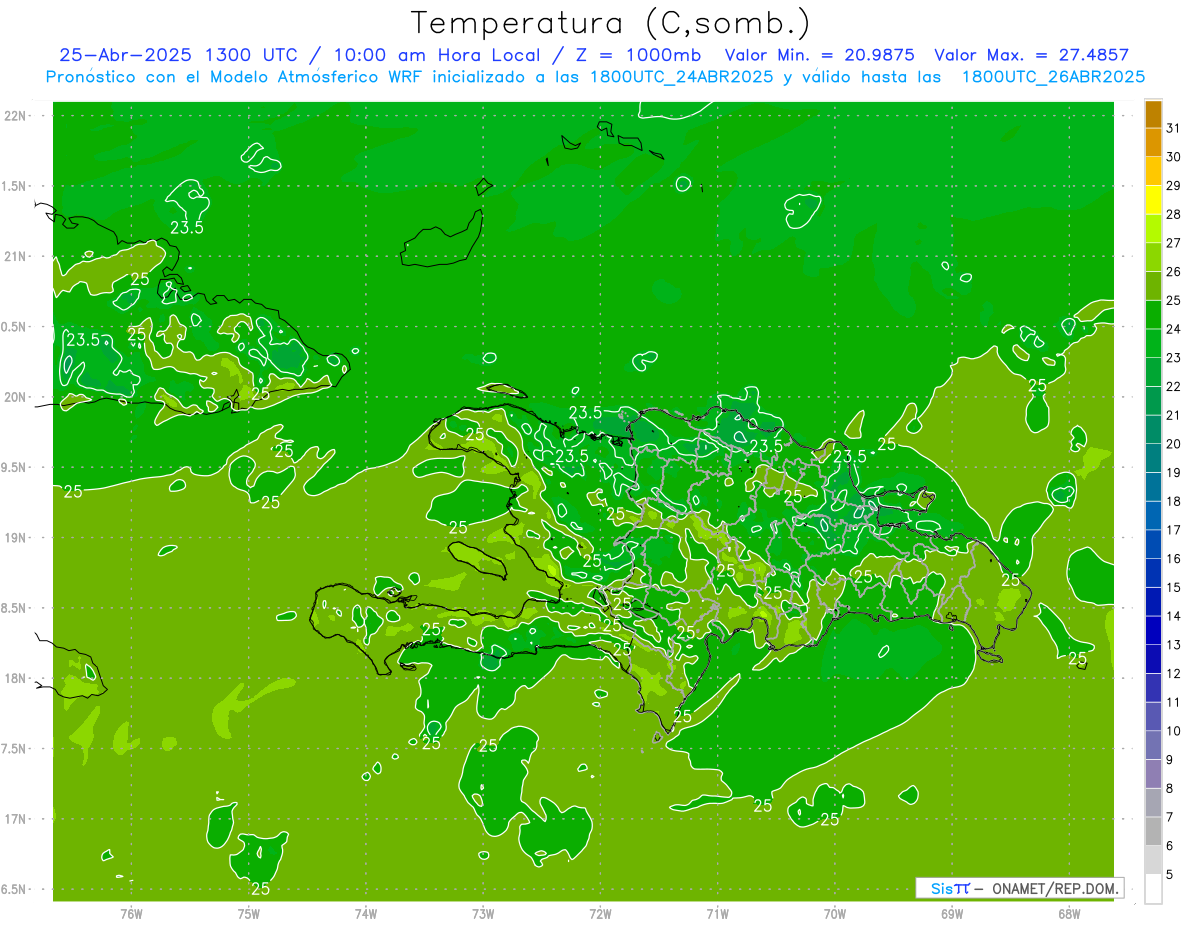Image resolution: width=1200 pixels, height=927 pixels.
Task: Click the '74W' longitude axis label
Action: tap(365, 913)
